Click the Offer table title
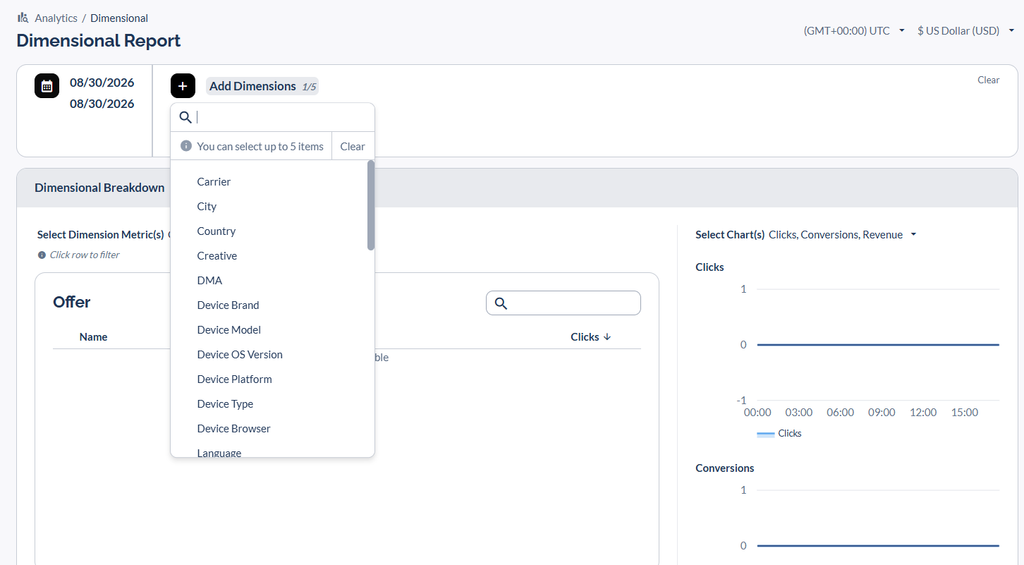Image resolution: width=1024 pixels, height=565 pixels. 72,302
